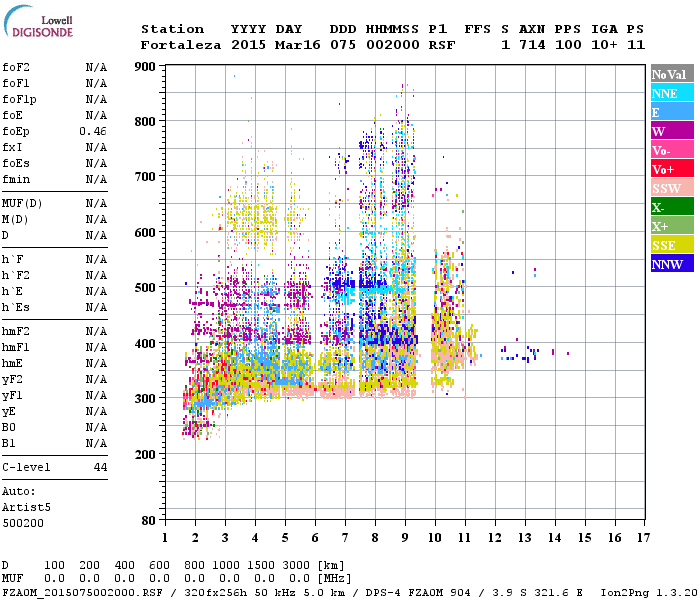Screen dimensions: 700x600
Task: Select the NNE cyan legend swatch
Action: [x=672, y=93]
